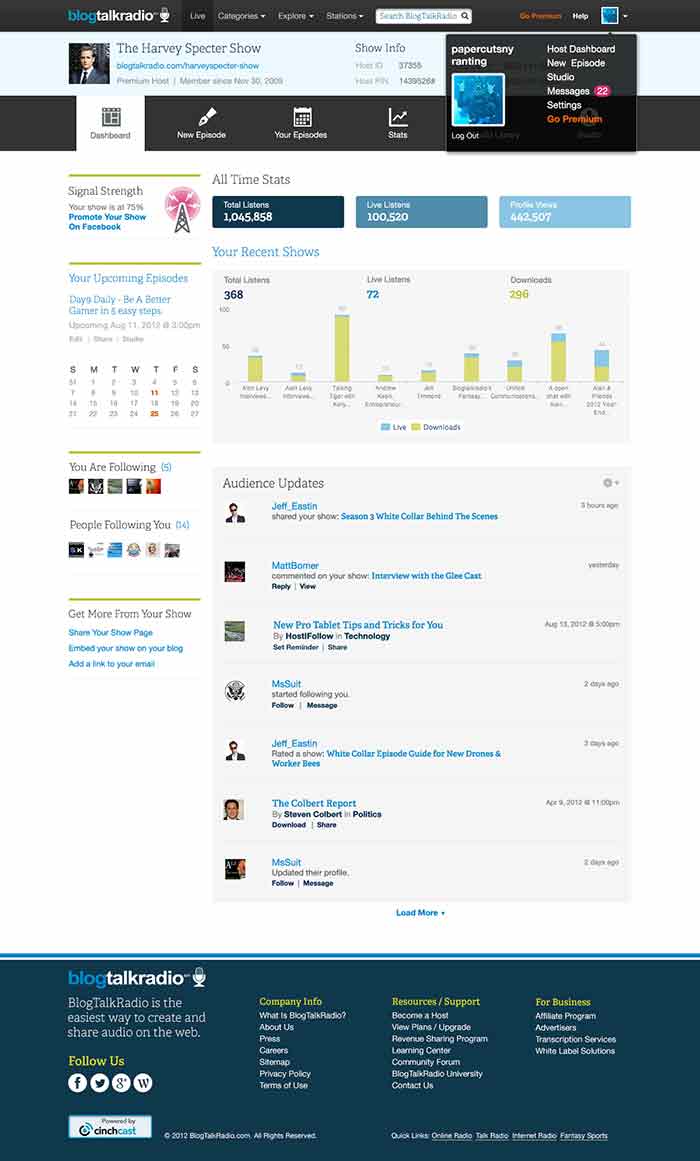Expand the Stations dropdown menu

click(345, 16)
